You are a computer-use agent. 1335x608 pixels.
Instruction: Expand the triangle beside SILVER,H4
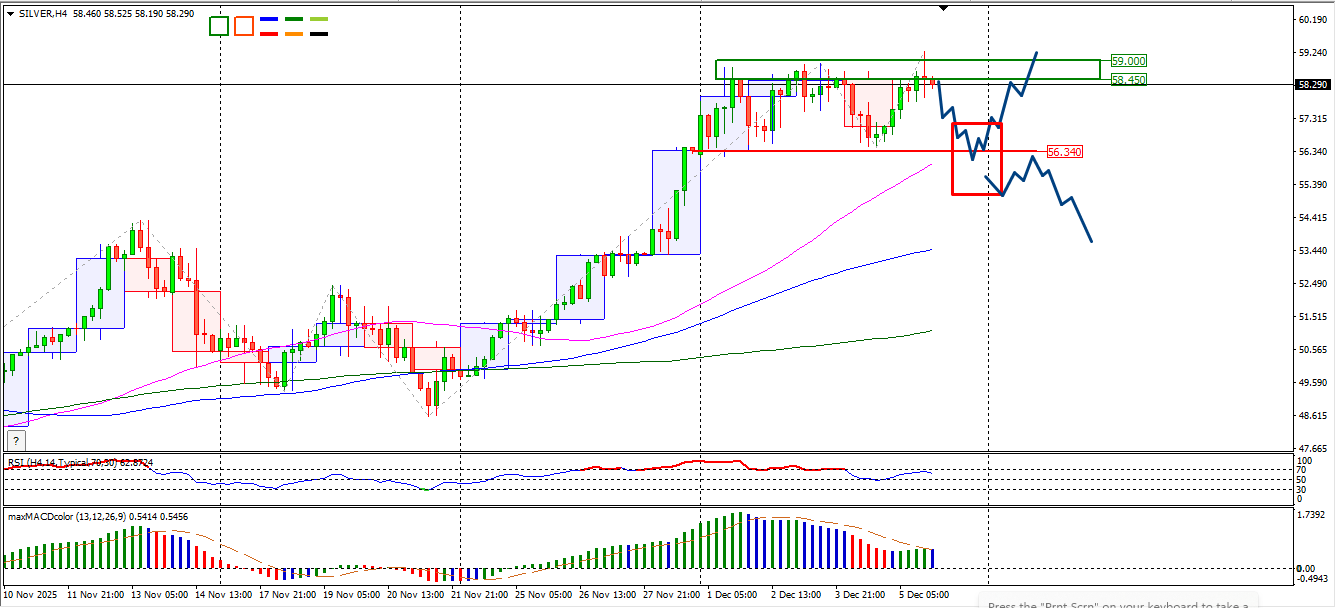[x=11, y=13]
